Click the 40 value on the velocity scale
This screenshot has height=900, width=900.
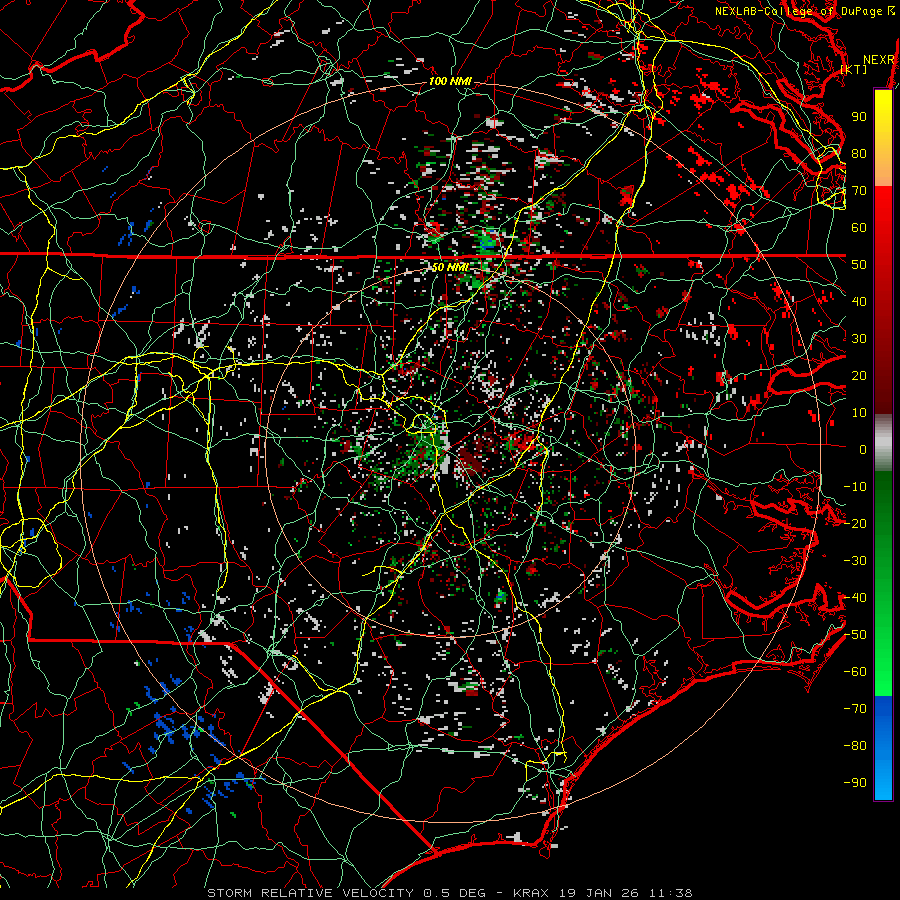[x=859, y=302]
